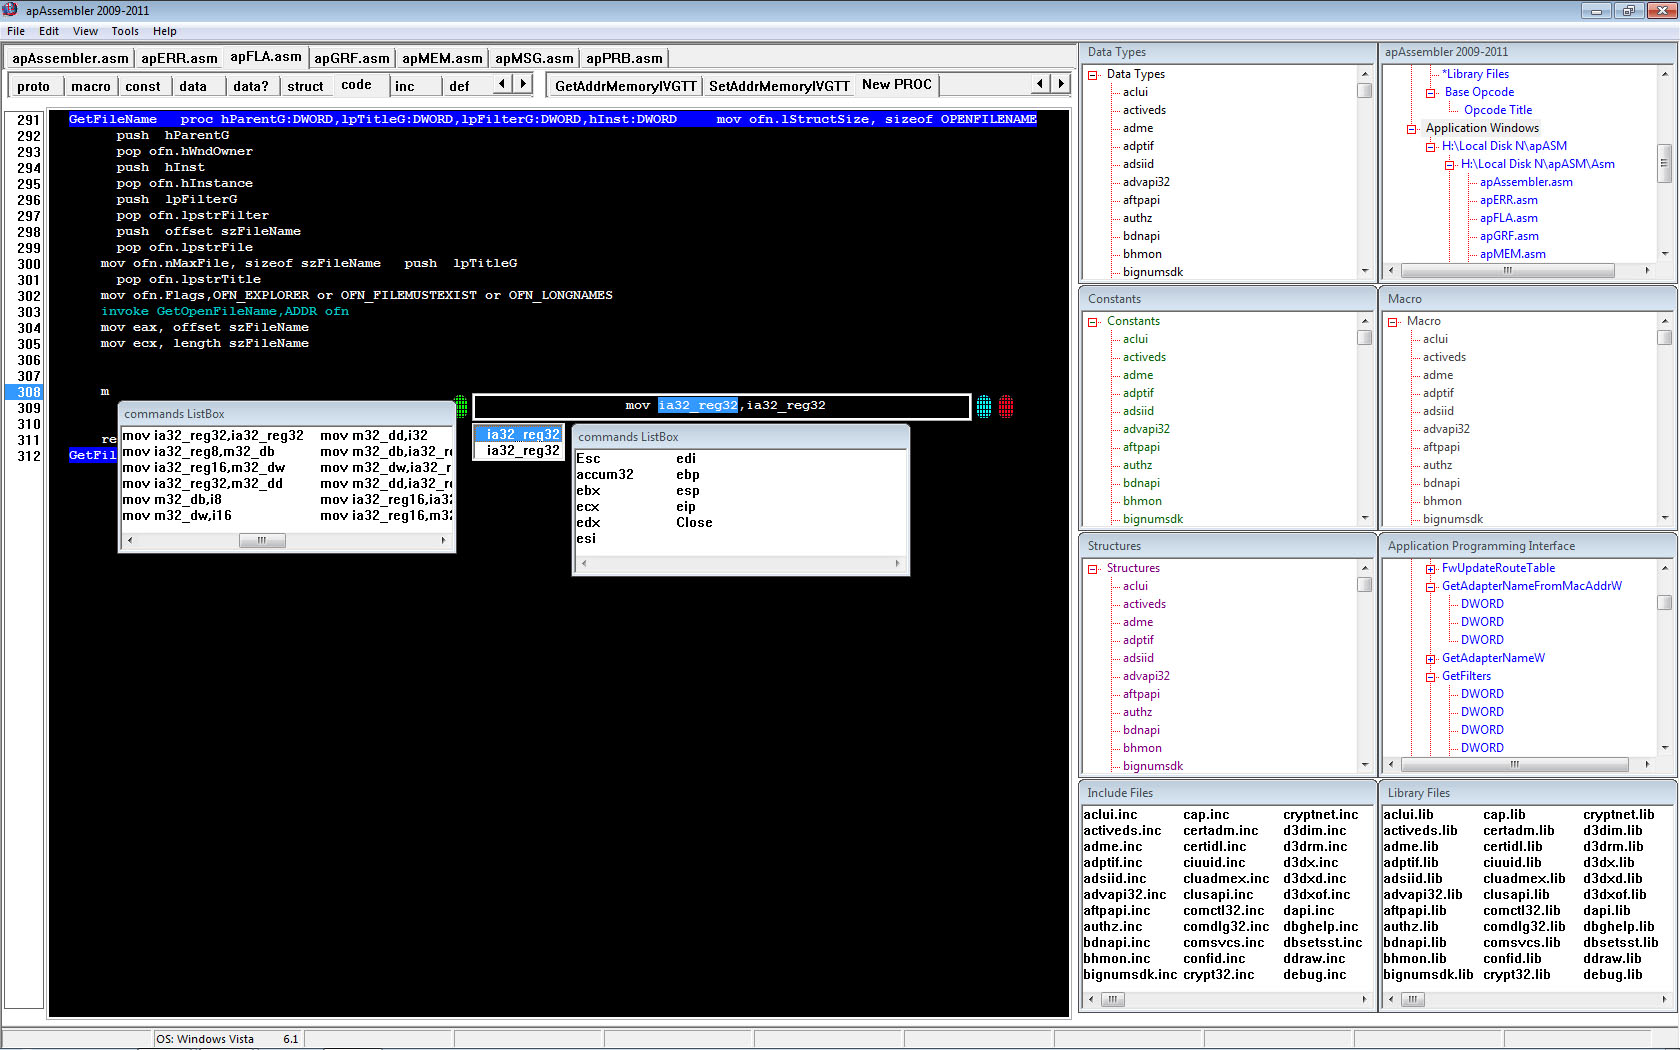
Task: Click the cyan grid icon after command input
Action: pyautogui.click(x=984, y=406)
